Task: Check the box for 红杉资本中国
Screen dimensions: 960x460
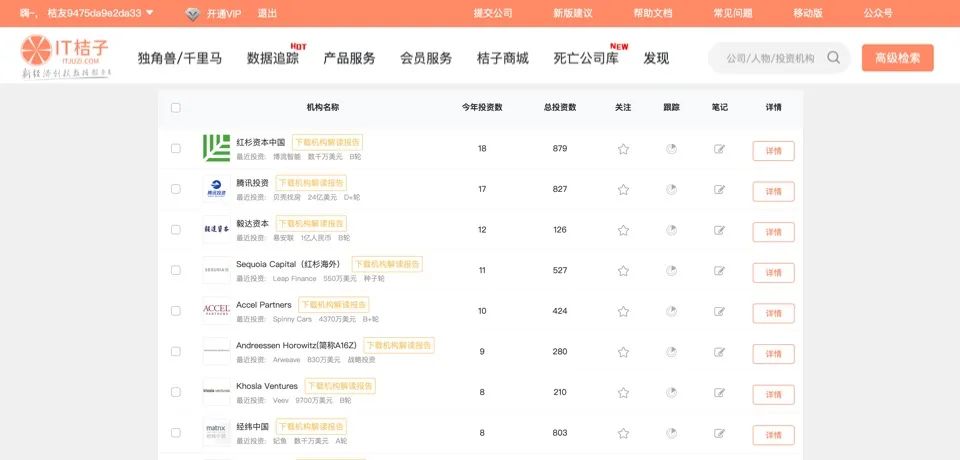Action: 176,149
